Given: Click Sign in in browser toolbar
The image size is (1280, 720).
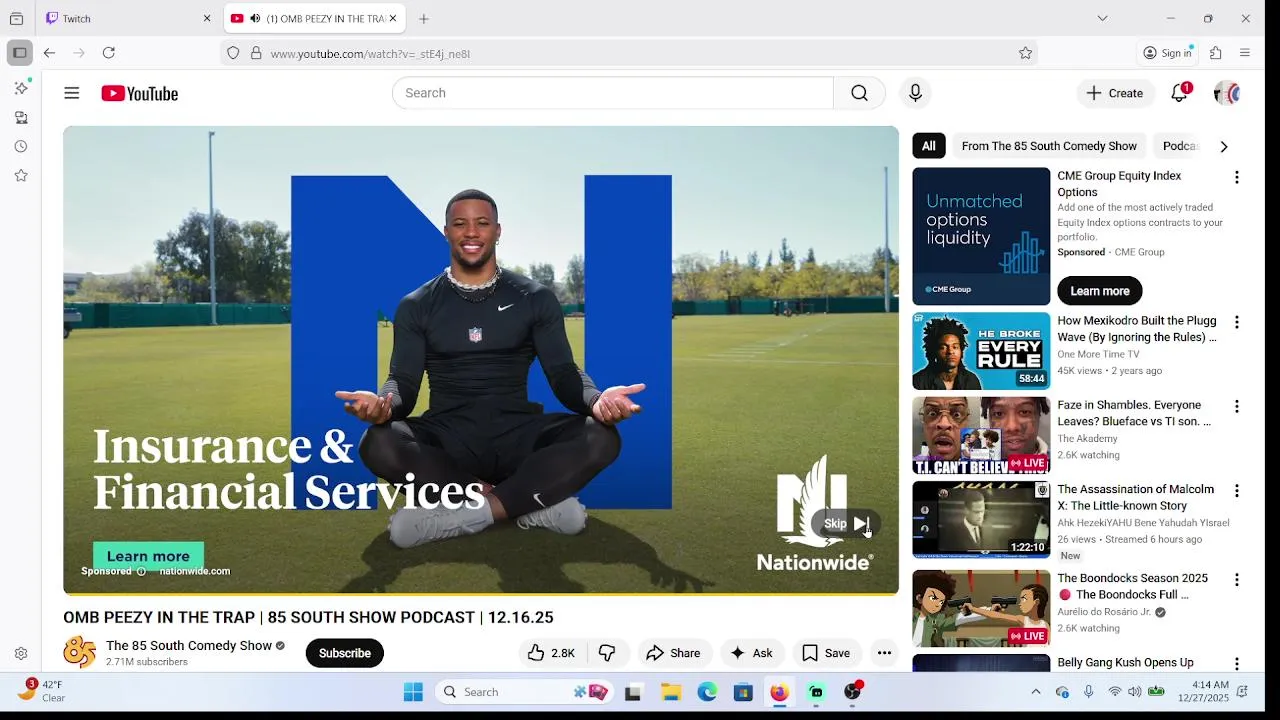Looking at the screenshot, I should coord(1168,53).
